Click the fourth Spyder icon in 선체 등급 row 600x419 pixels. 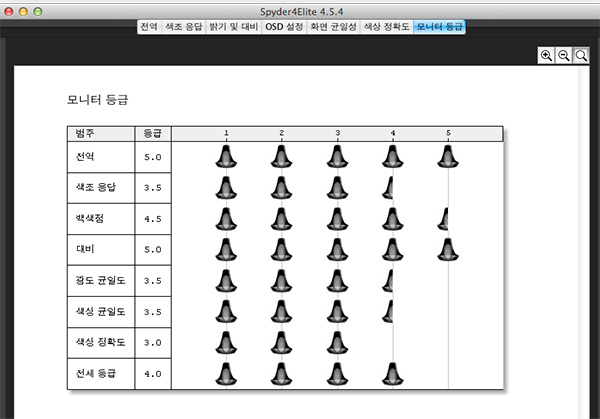pos(393,373)
